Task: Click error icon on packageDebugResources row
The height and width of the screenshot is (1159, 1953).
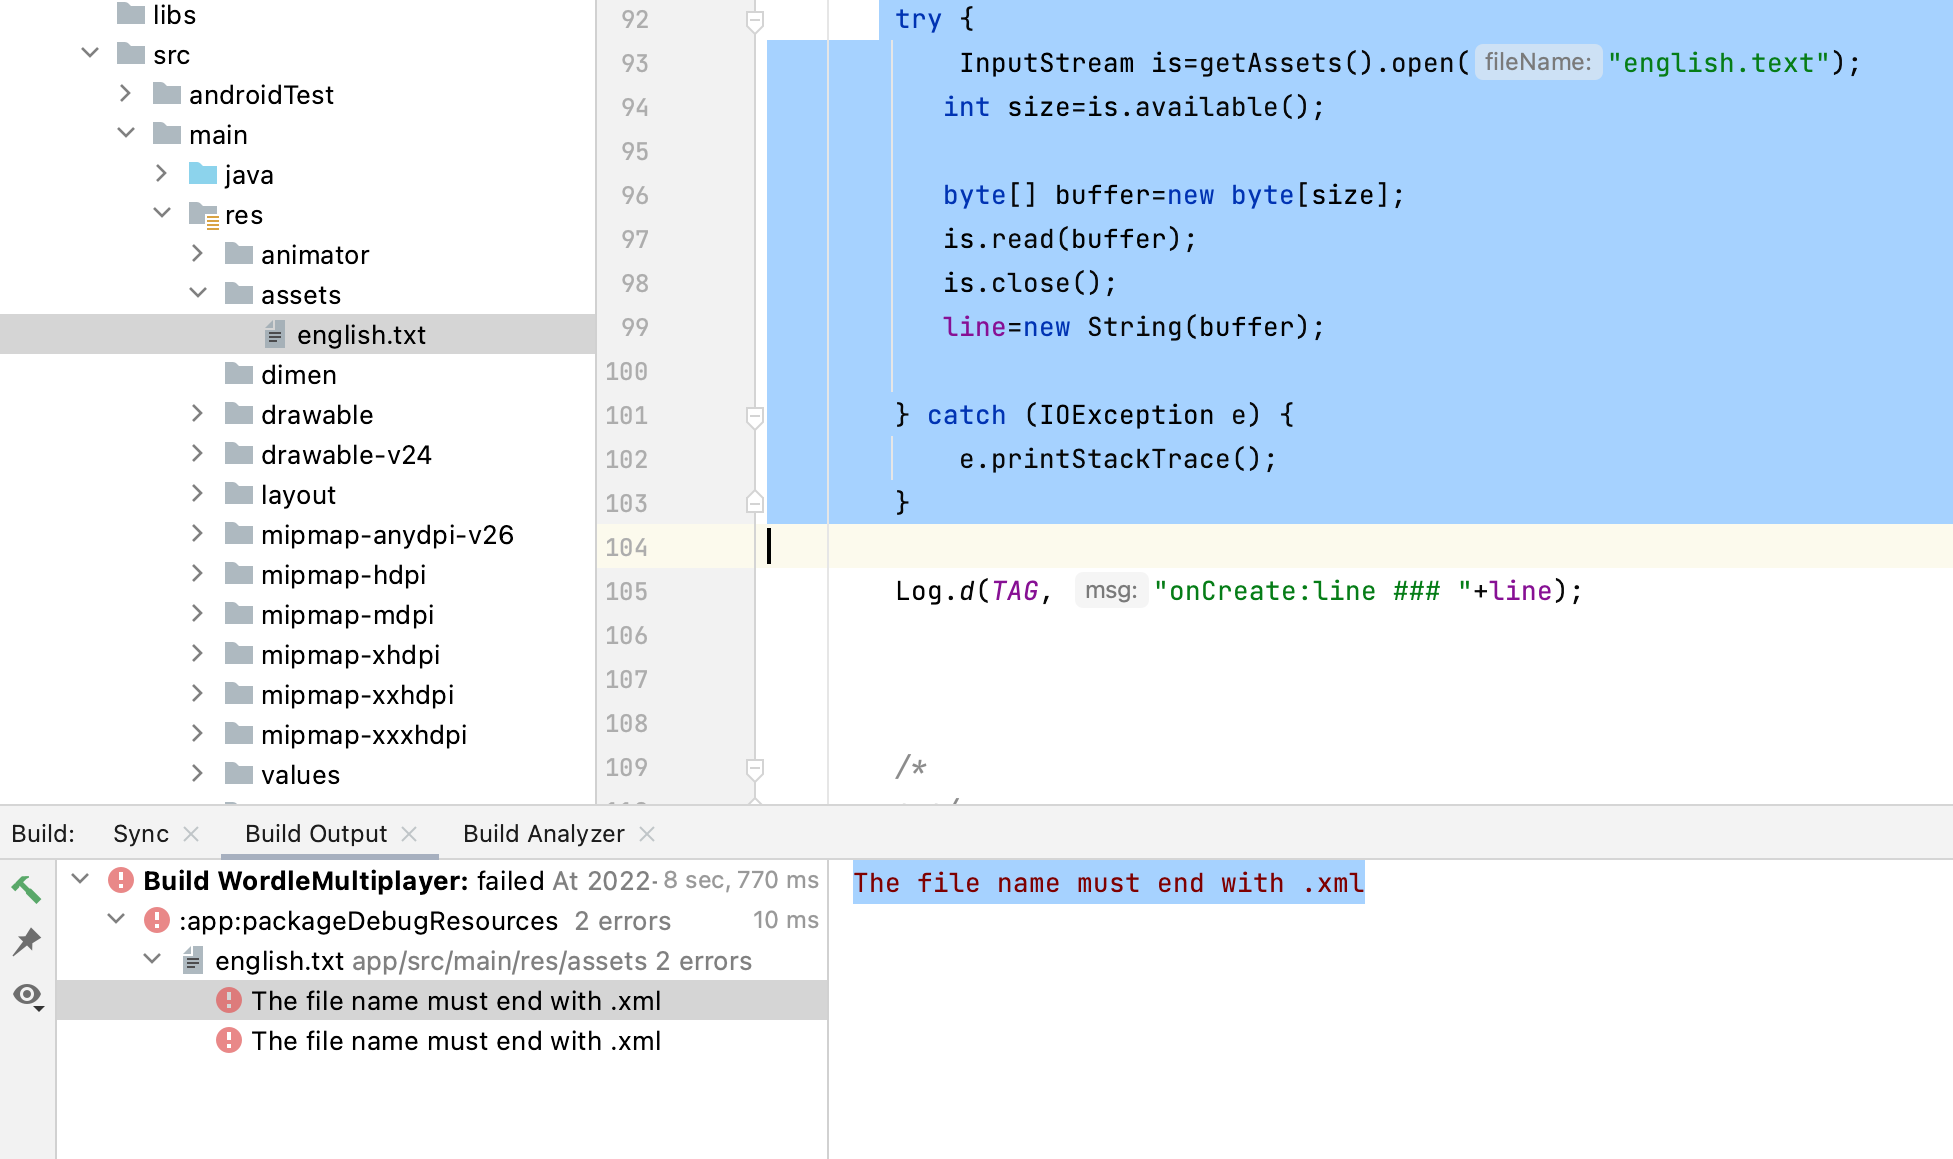Action: point(157,920)
